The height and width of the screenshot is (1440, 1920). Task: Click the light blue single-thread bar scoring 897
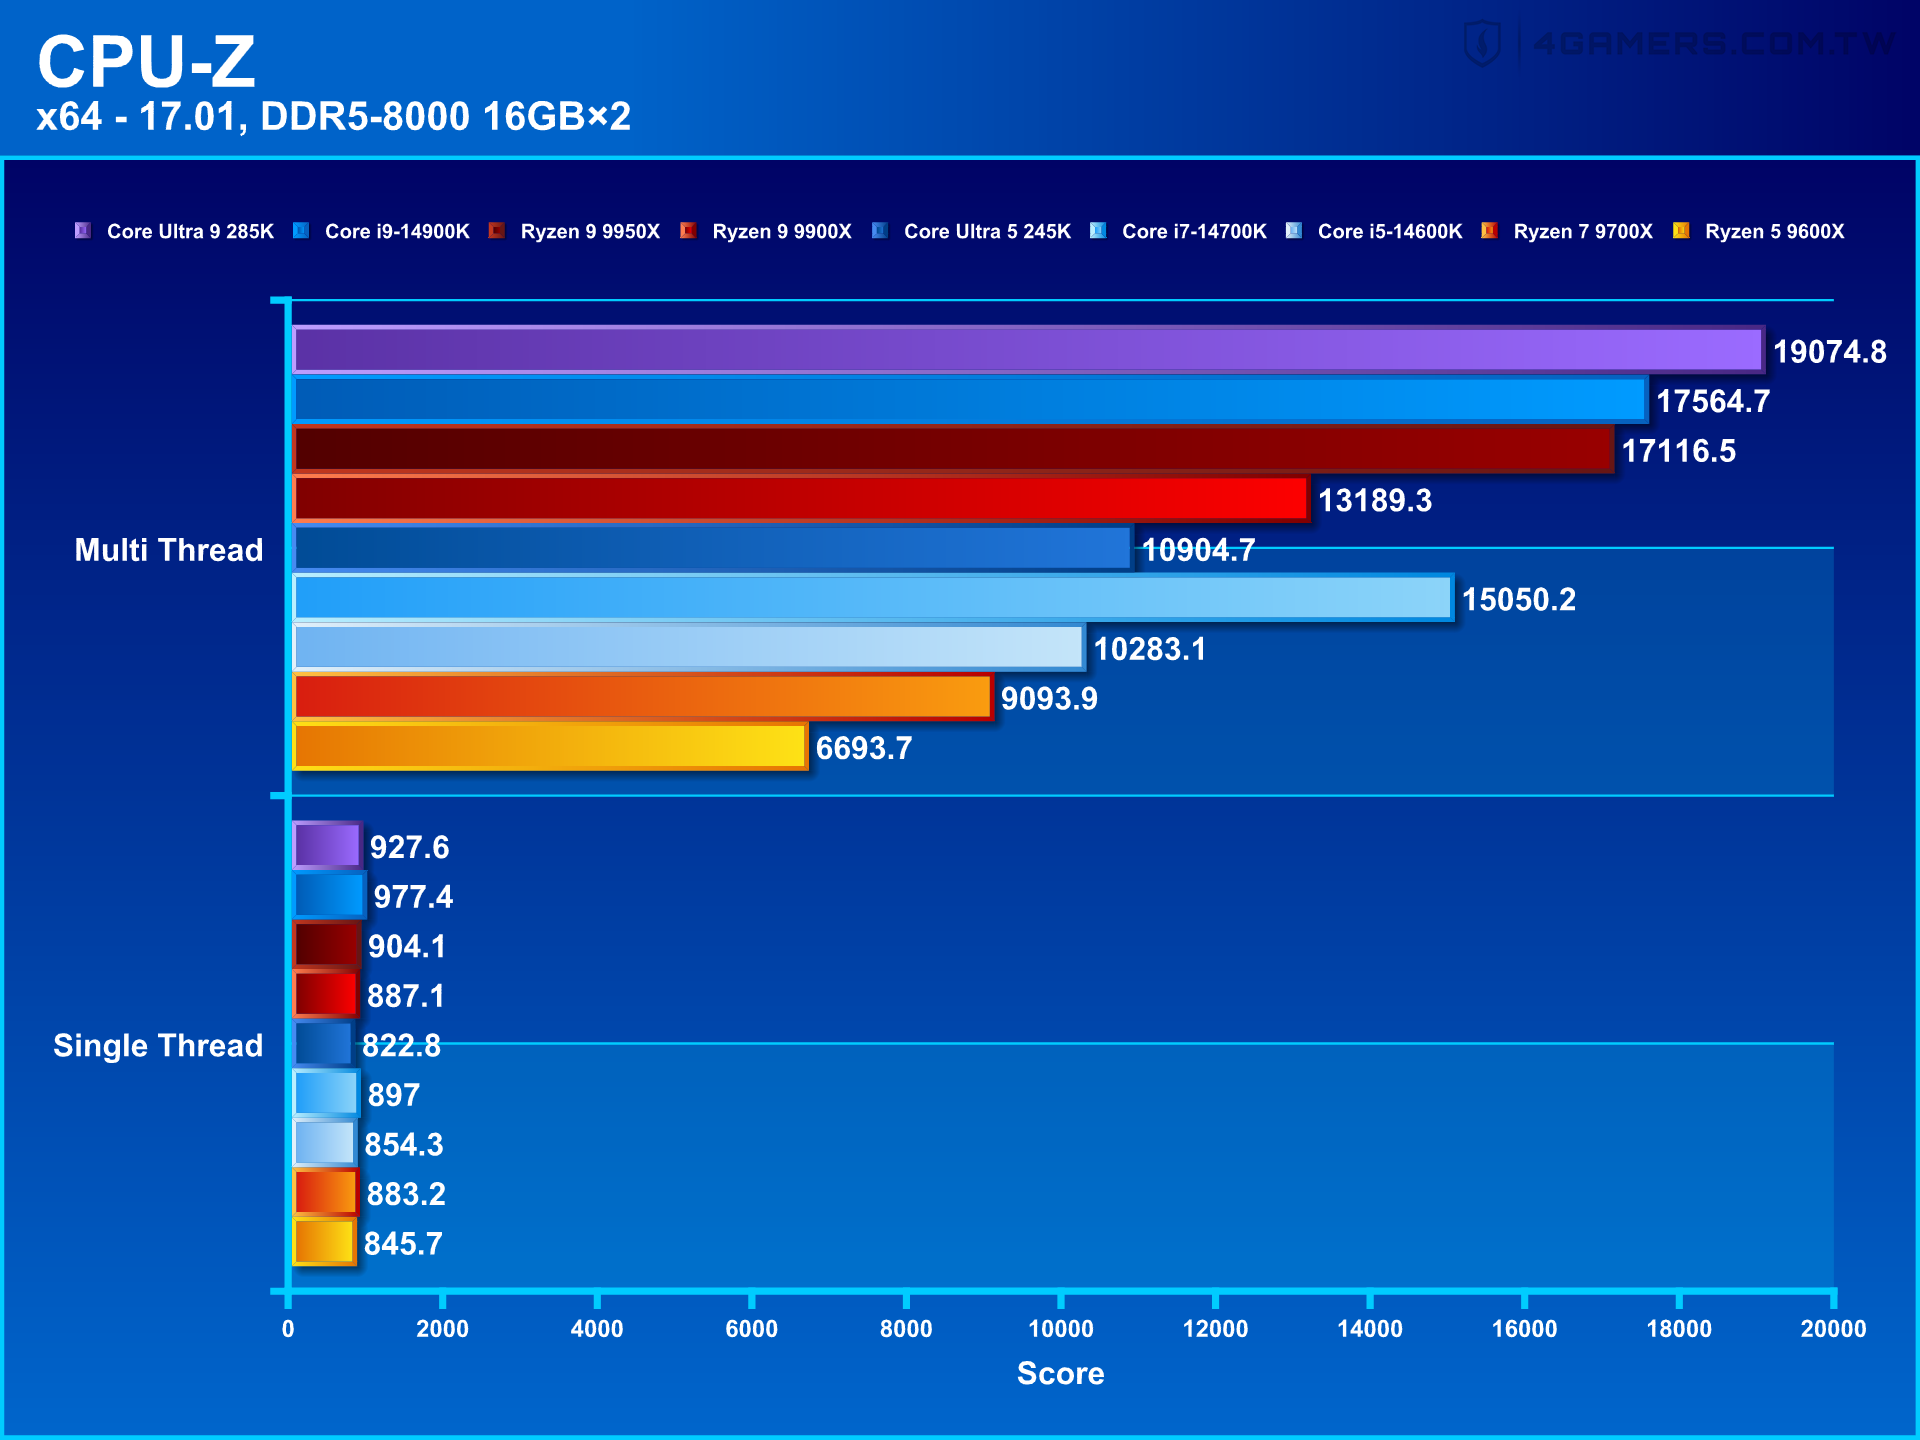tap(326, 1093)
